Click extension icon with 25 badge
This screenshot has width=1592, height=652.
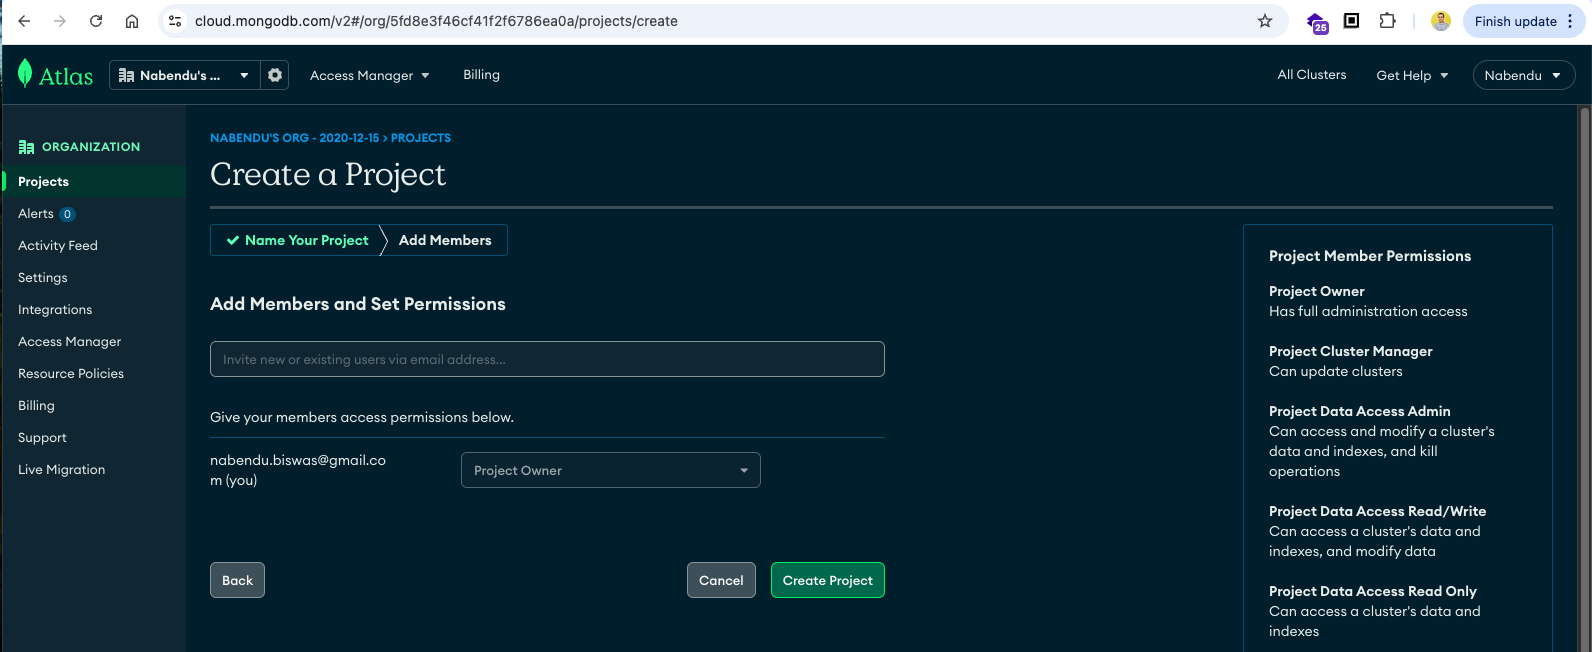pos(1317,22)
